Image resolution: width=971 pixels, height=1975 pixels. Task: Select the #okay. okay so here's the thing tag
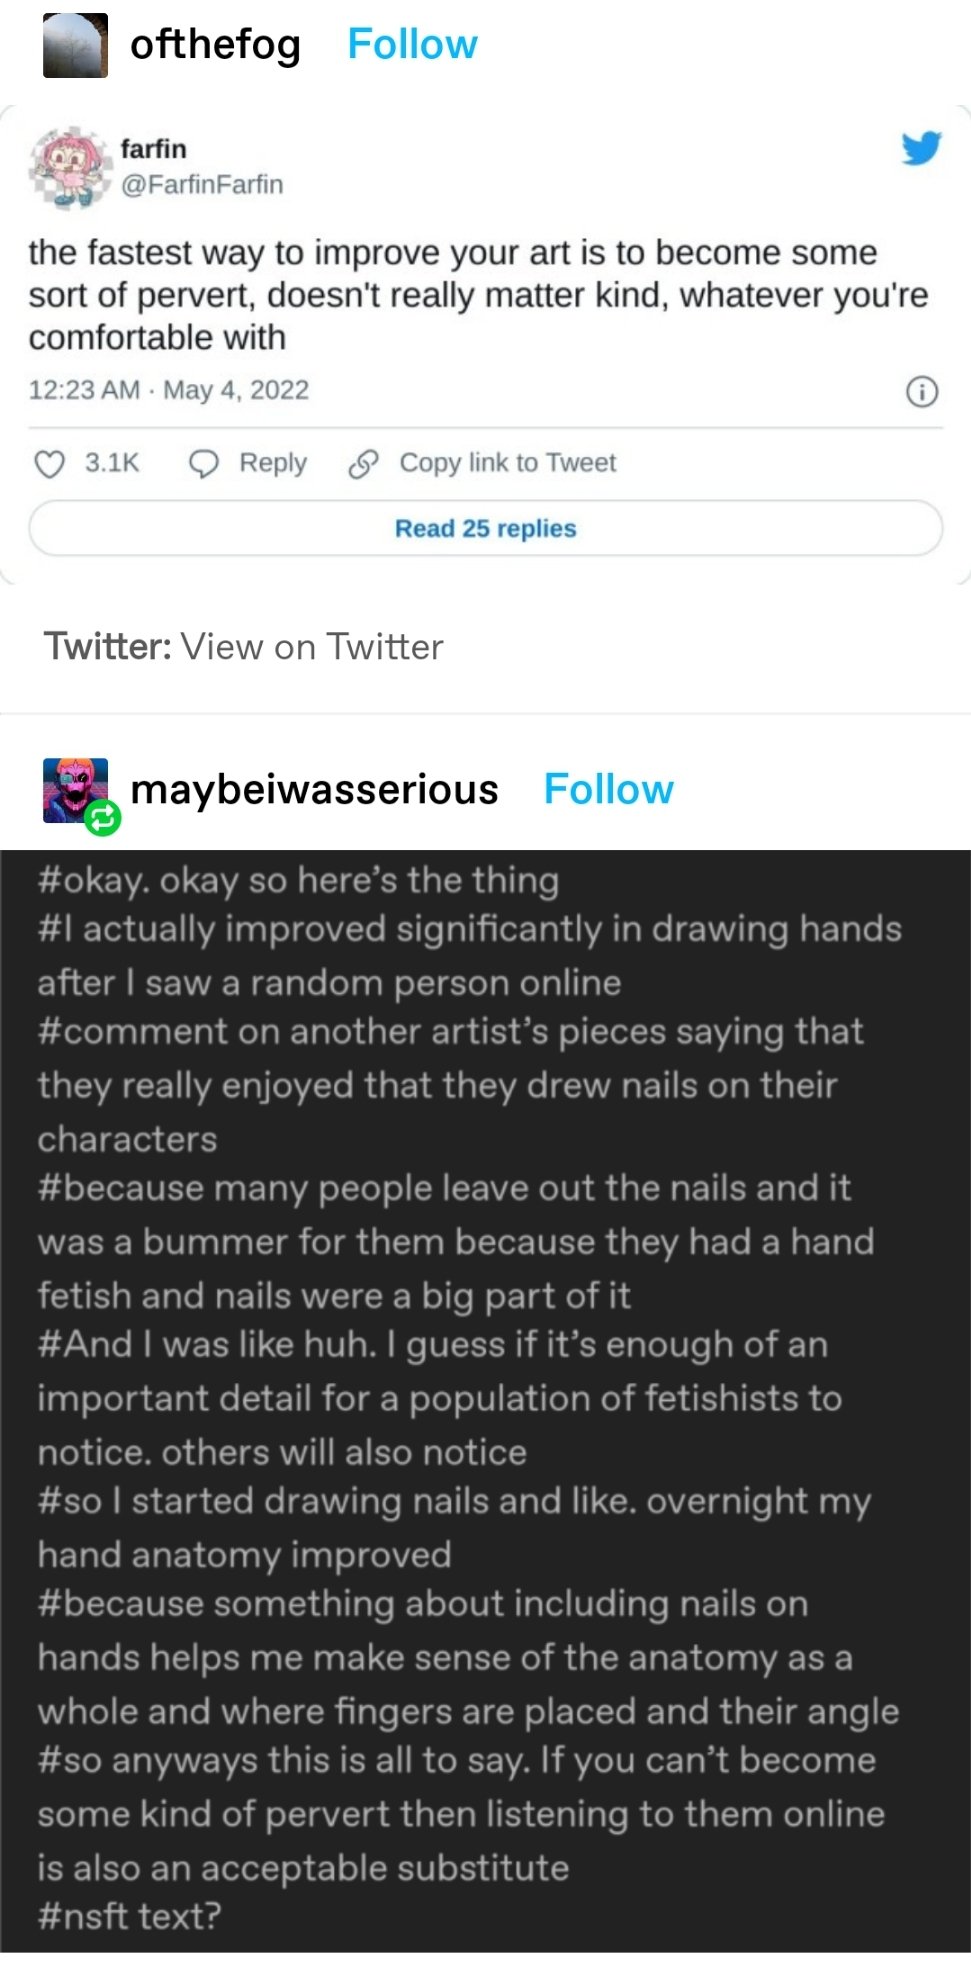298,880
